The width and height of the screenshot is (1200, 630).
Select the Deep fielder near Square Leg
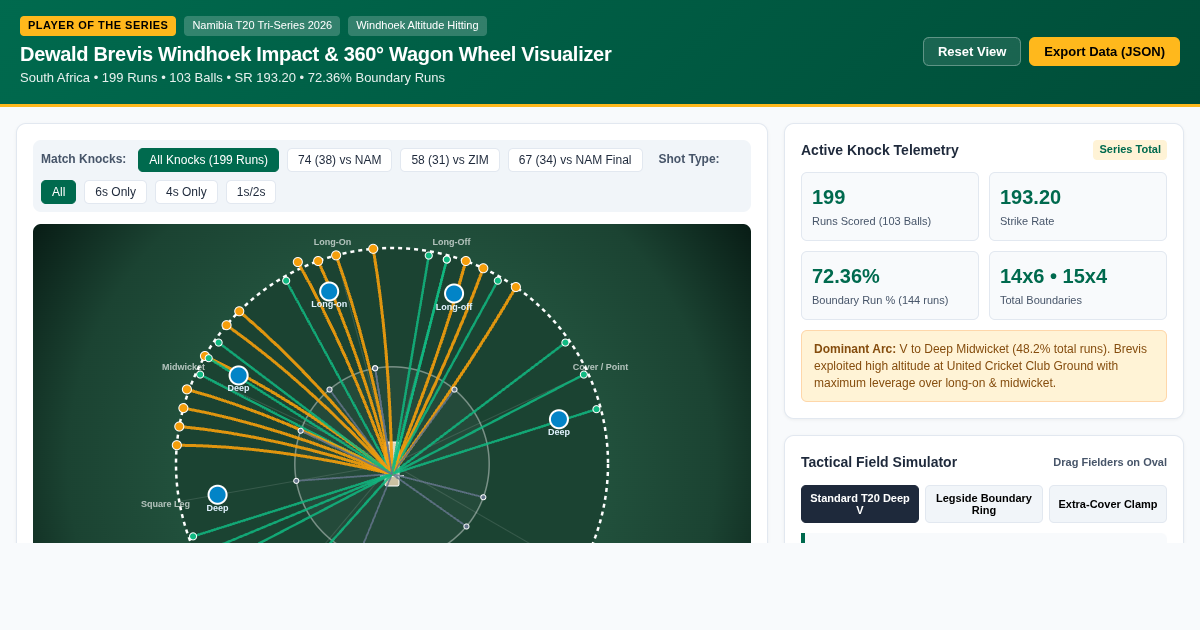[217, 494]
